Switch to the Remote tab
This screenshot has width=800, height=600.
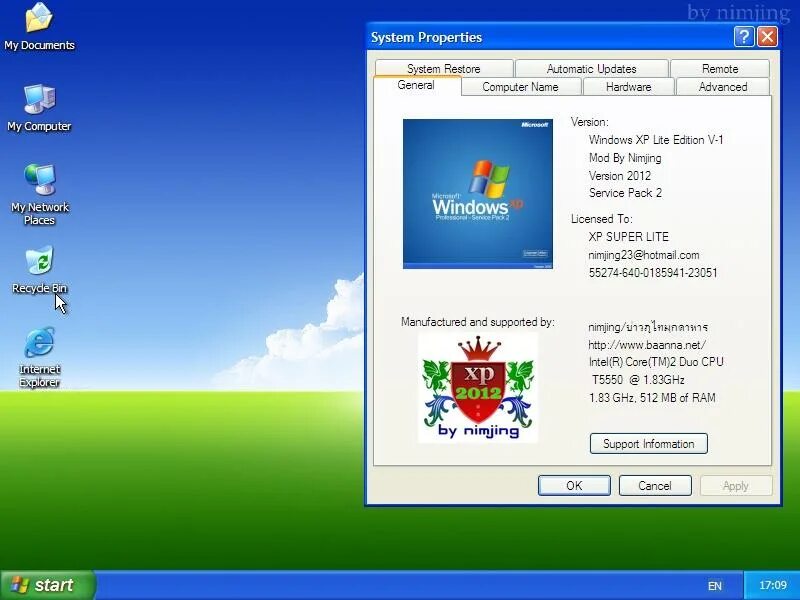point(720,68)
